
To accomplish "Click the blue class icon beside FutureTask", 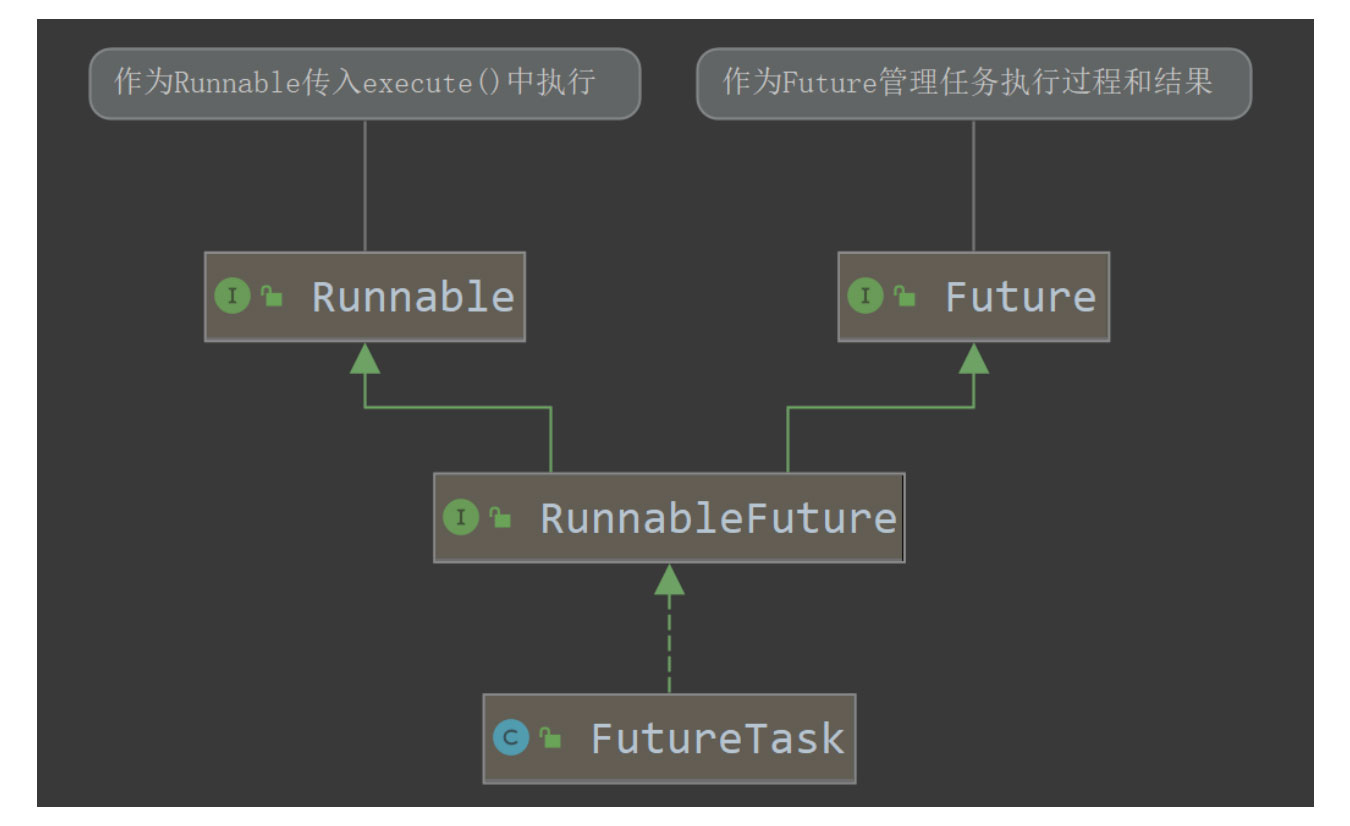I will point(511,738).
